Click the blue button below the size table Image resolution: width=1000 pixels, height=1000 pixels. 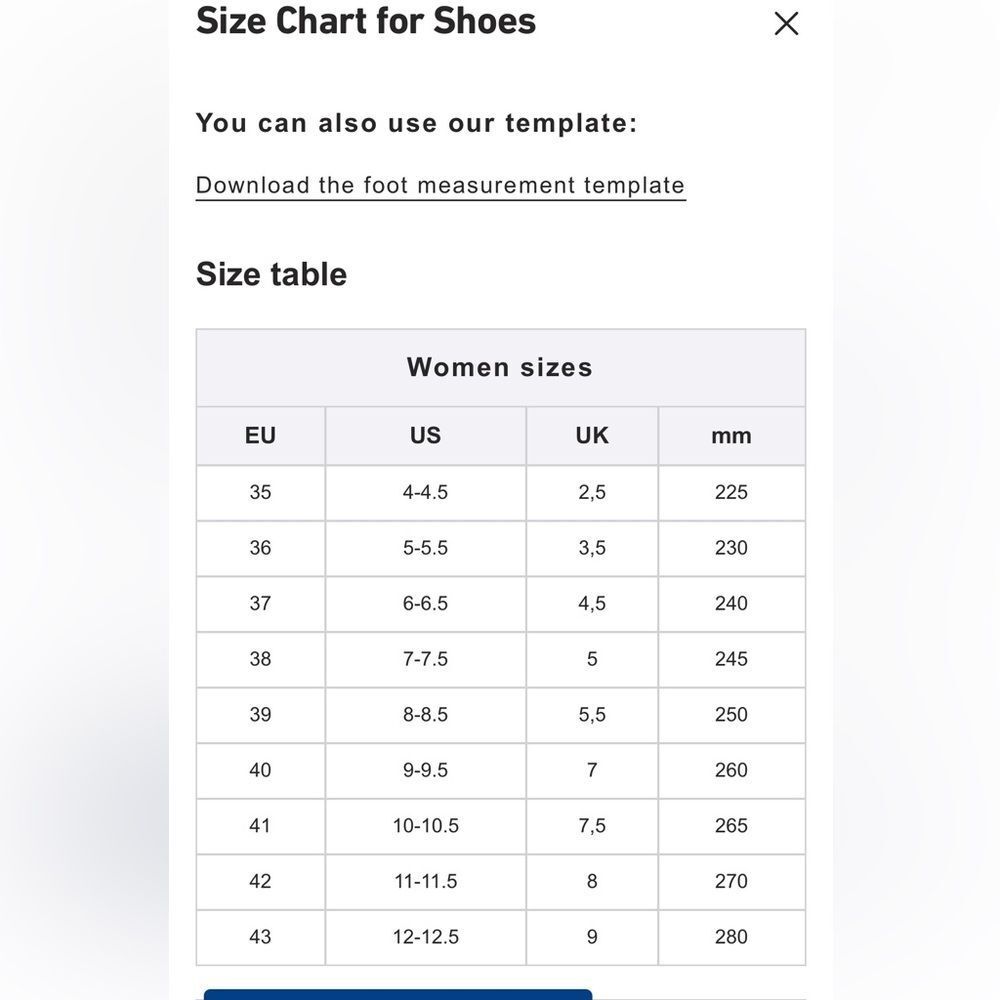tap(398, 994)
